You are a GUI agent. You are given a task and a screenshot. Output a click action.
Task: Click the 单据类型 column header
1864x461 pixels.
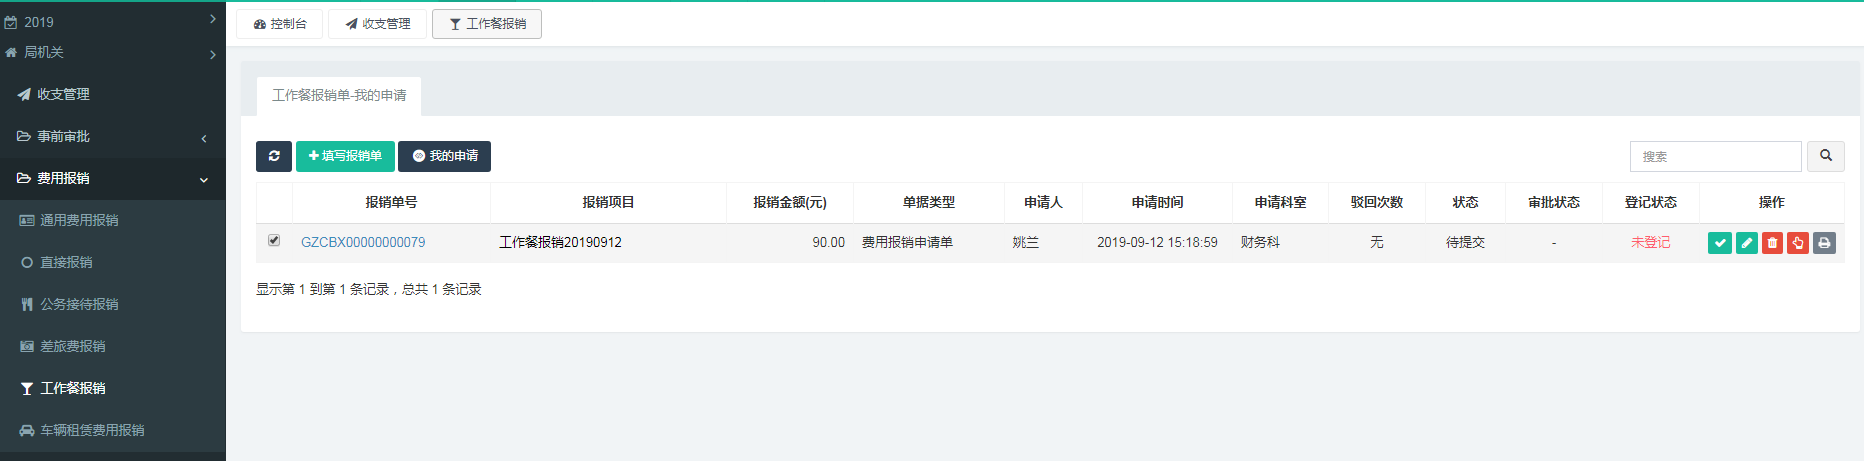click(x=929, y=202)
